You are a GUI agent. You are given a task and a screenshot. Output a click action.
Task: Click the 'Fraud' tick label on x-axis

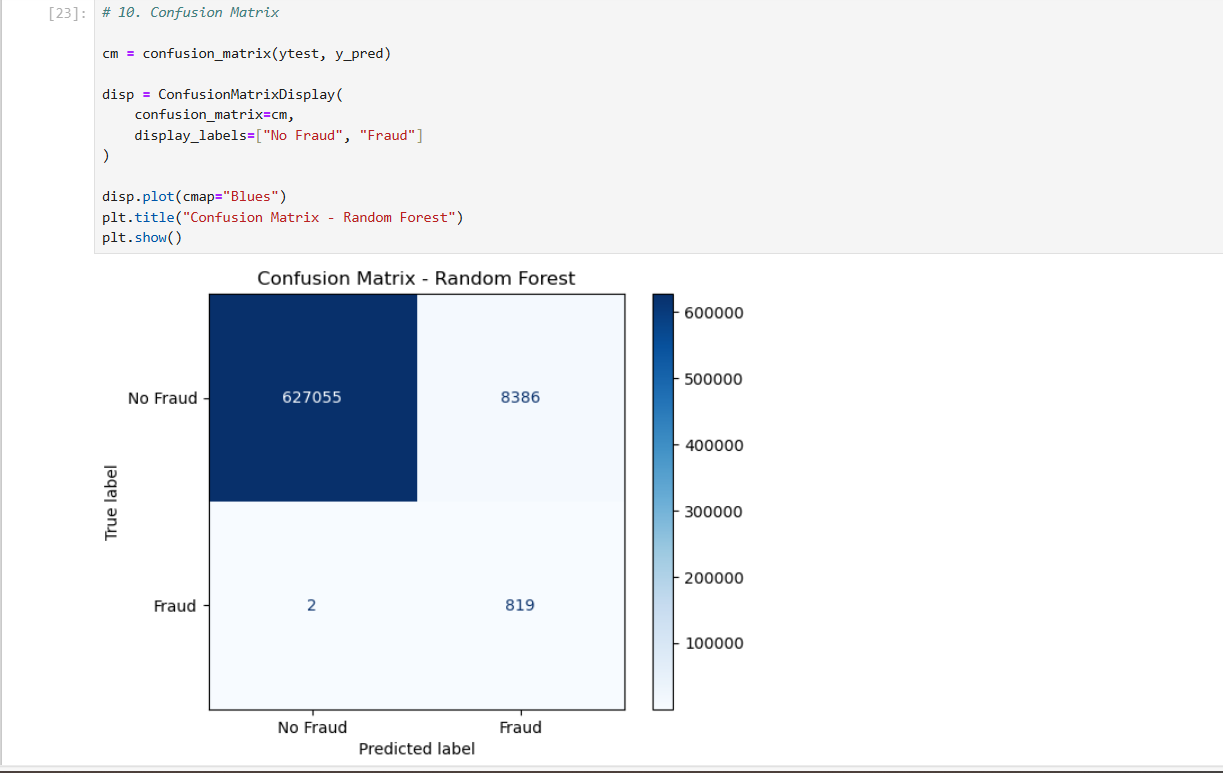tap(520, 727)
